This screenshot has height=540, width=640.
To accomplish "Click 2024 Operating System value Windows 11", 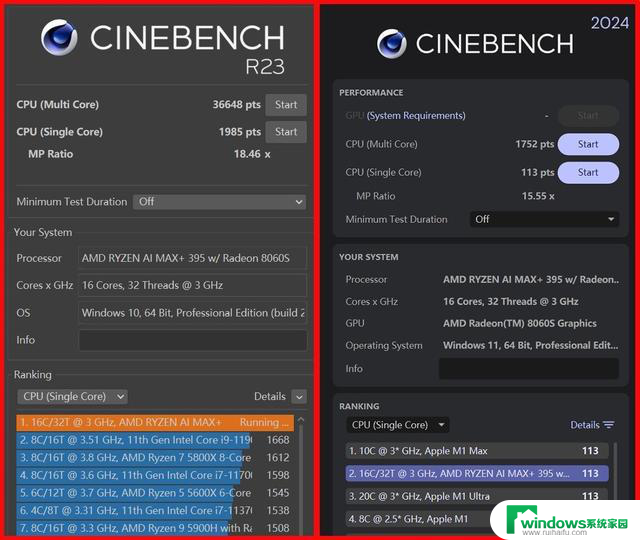I will [531, 345].
